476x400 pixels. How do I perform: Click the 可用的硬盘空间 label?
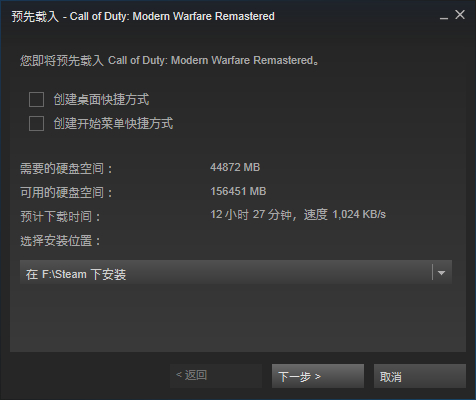[66, 193]
